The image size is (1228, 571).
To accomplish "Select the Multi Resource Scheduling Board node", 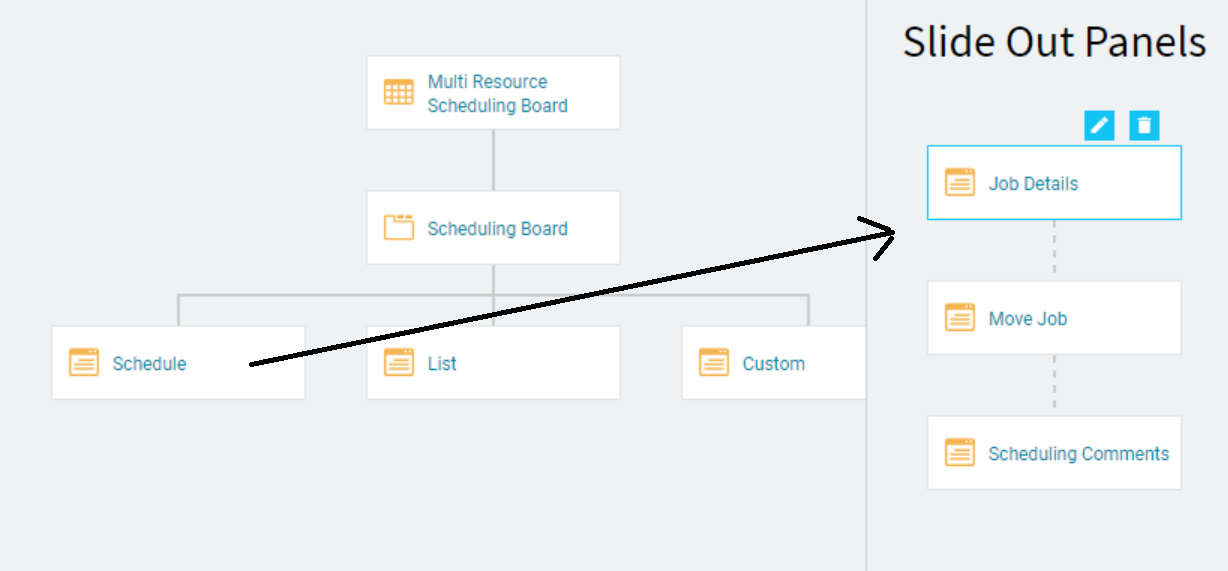I will point(493,93).
